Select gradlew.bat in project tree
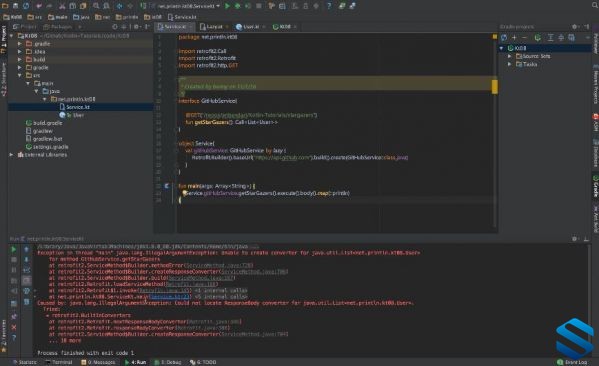The width and height of the screenshot is (599, 366). tap(44, 139)
